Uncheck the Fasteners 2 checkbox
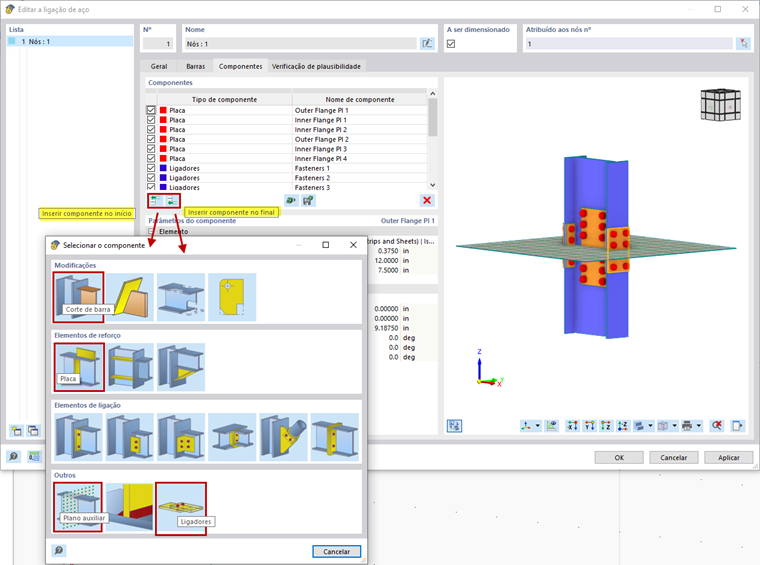 click(x=151, y=178)
